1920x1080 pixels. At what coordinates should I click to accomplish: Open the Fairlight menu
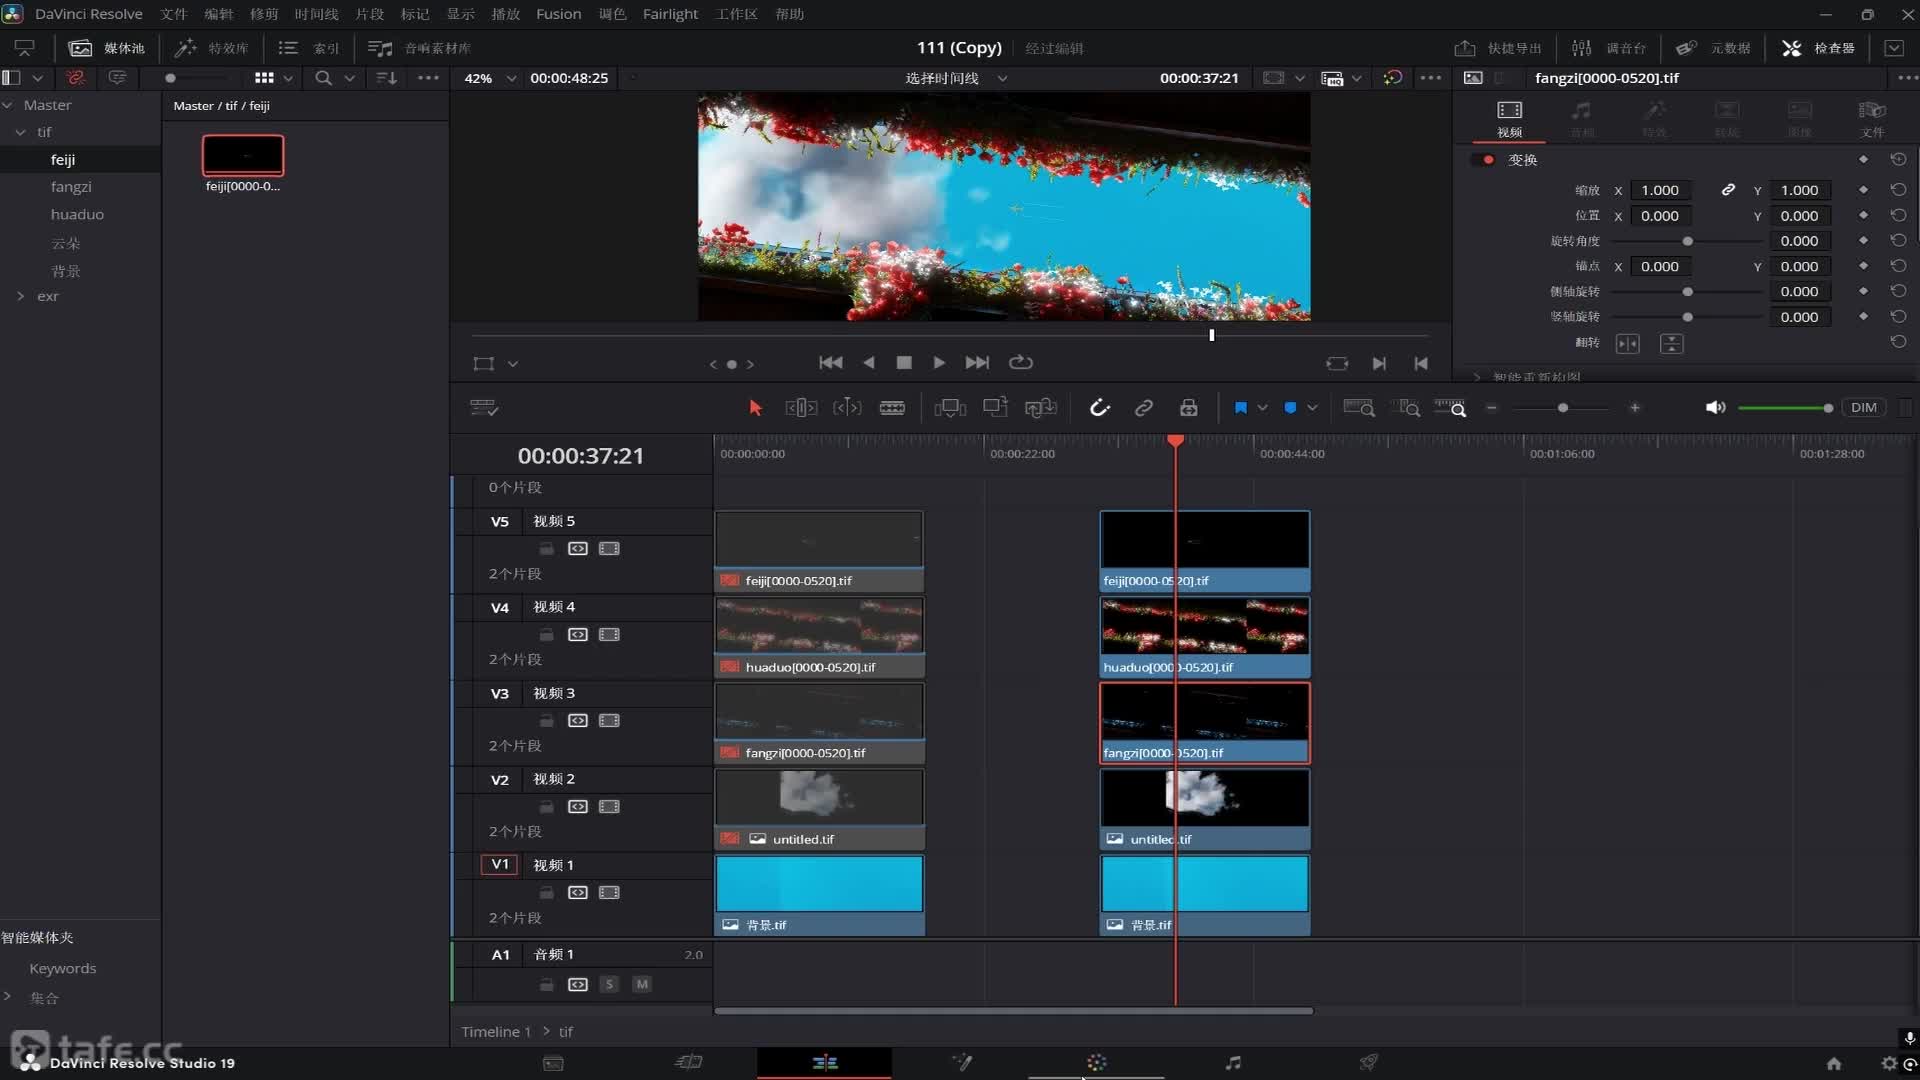pos(670,14)
